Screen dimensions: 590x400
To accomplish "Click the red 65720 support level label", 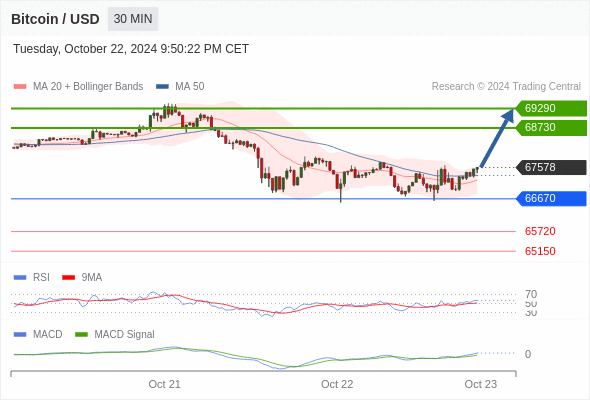I will [x=540, y=231].
